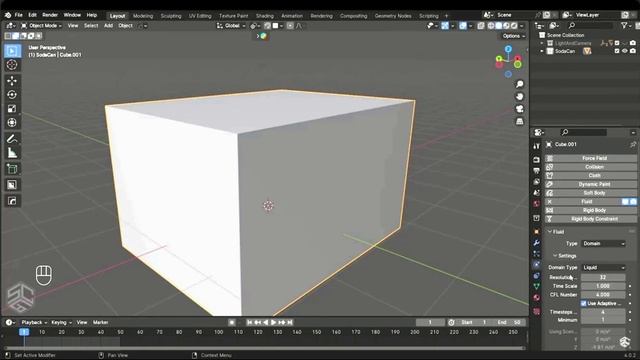Open viewport Options dropdown
Screen dimensions: 640x360
click(x=513, y=36)
